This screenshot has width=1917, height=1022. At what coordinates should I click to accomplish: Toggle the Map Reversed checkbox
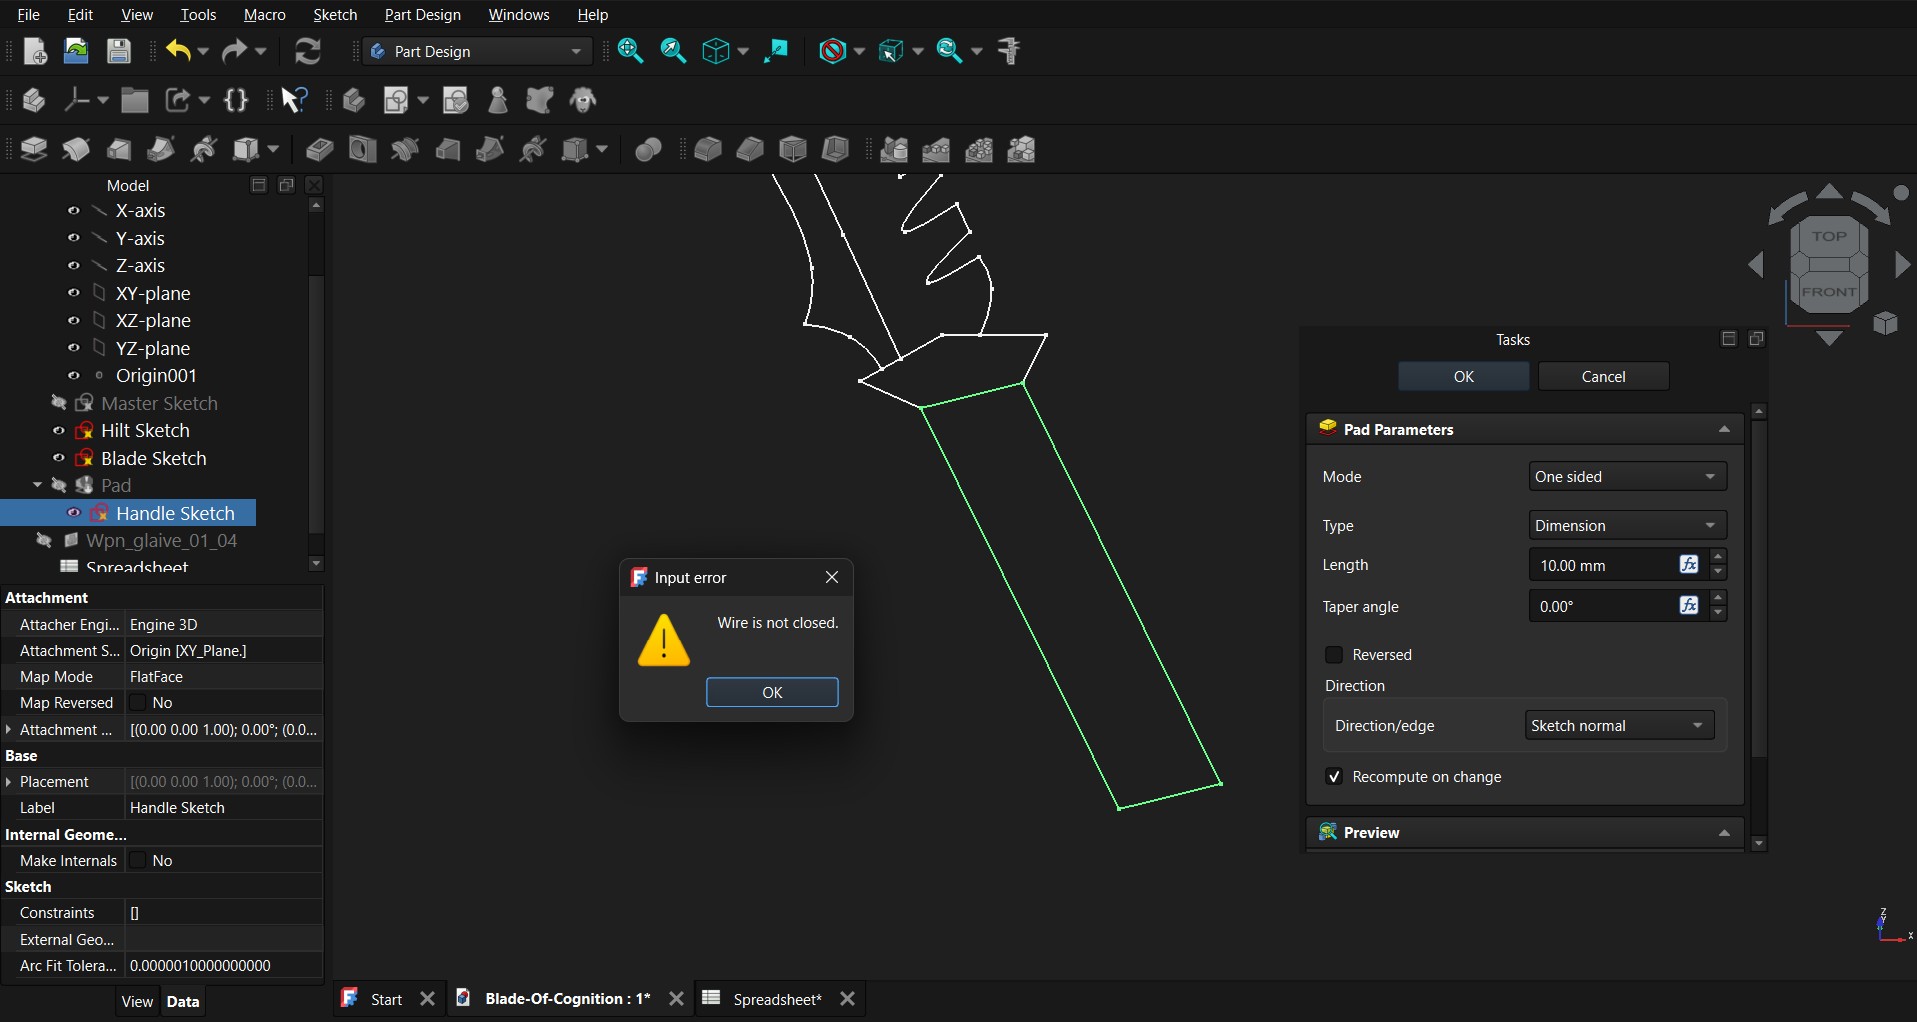(x=139, y=703)
